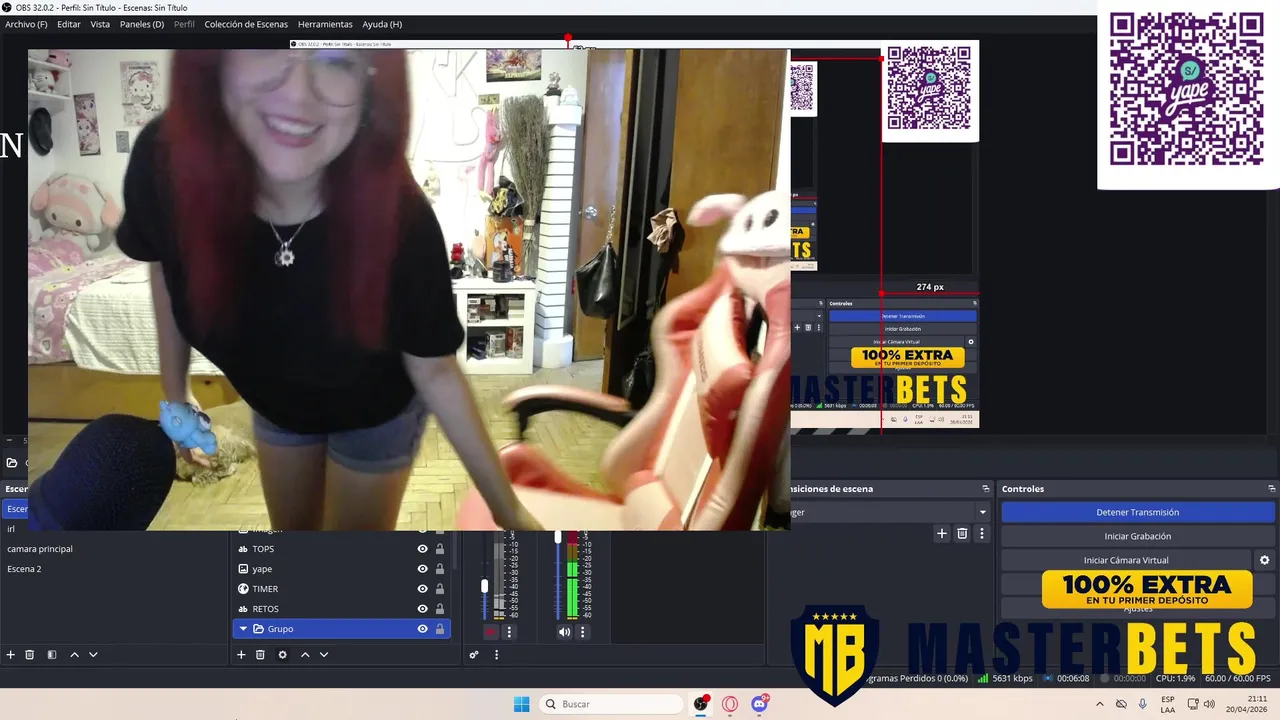Viewport: 1280px width, 720px height.
Task: Delete selected source using trash icon
Action: [x=260, y=655]
